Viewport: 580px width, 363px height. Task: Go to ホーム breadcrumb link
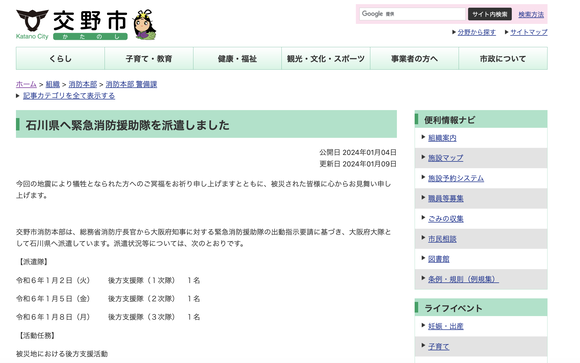point(26,84)
